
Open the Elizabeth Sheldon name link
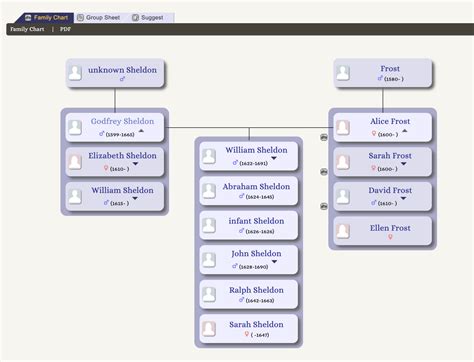[x=122, y=156]
